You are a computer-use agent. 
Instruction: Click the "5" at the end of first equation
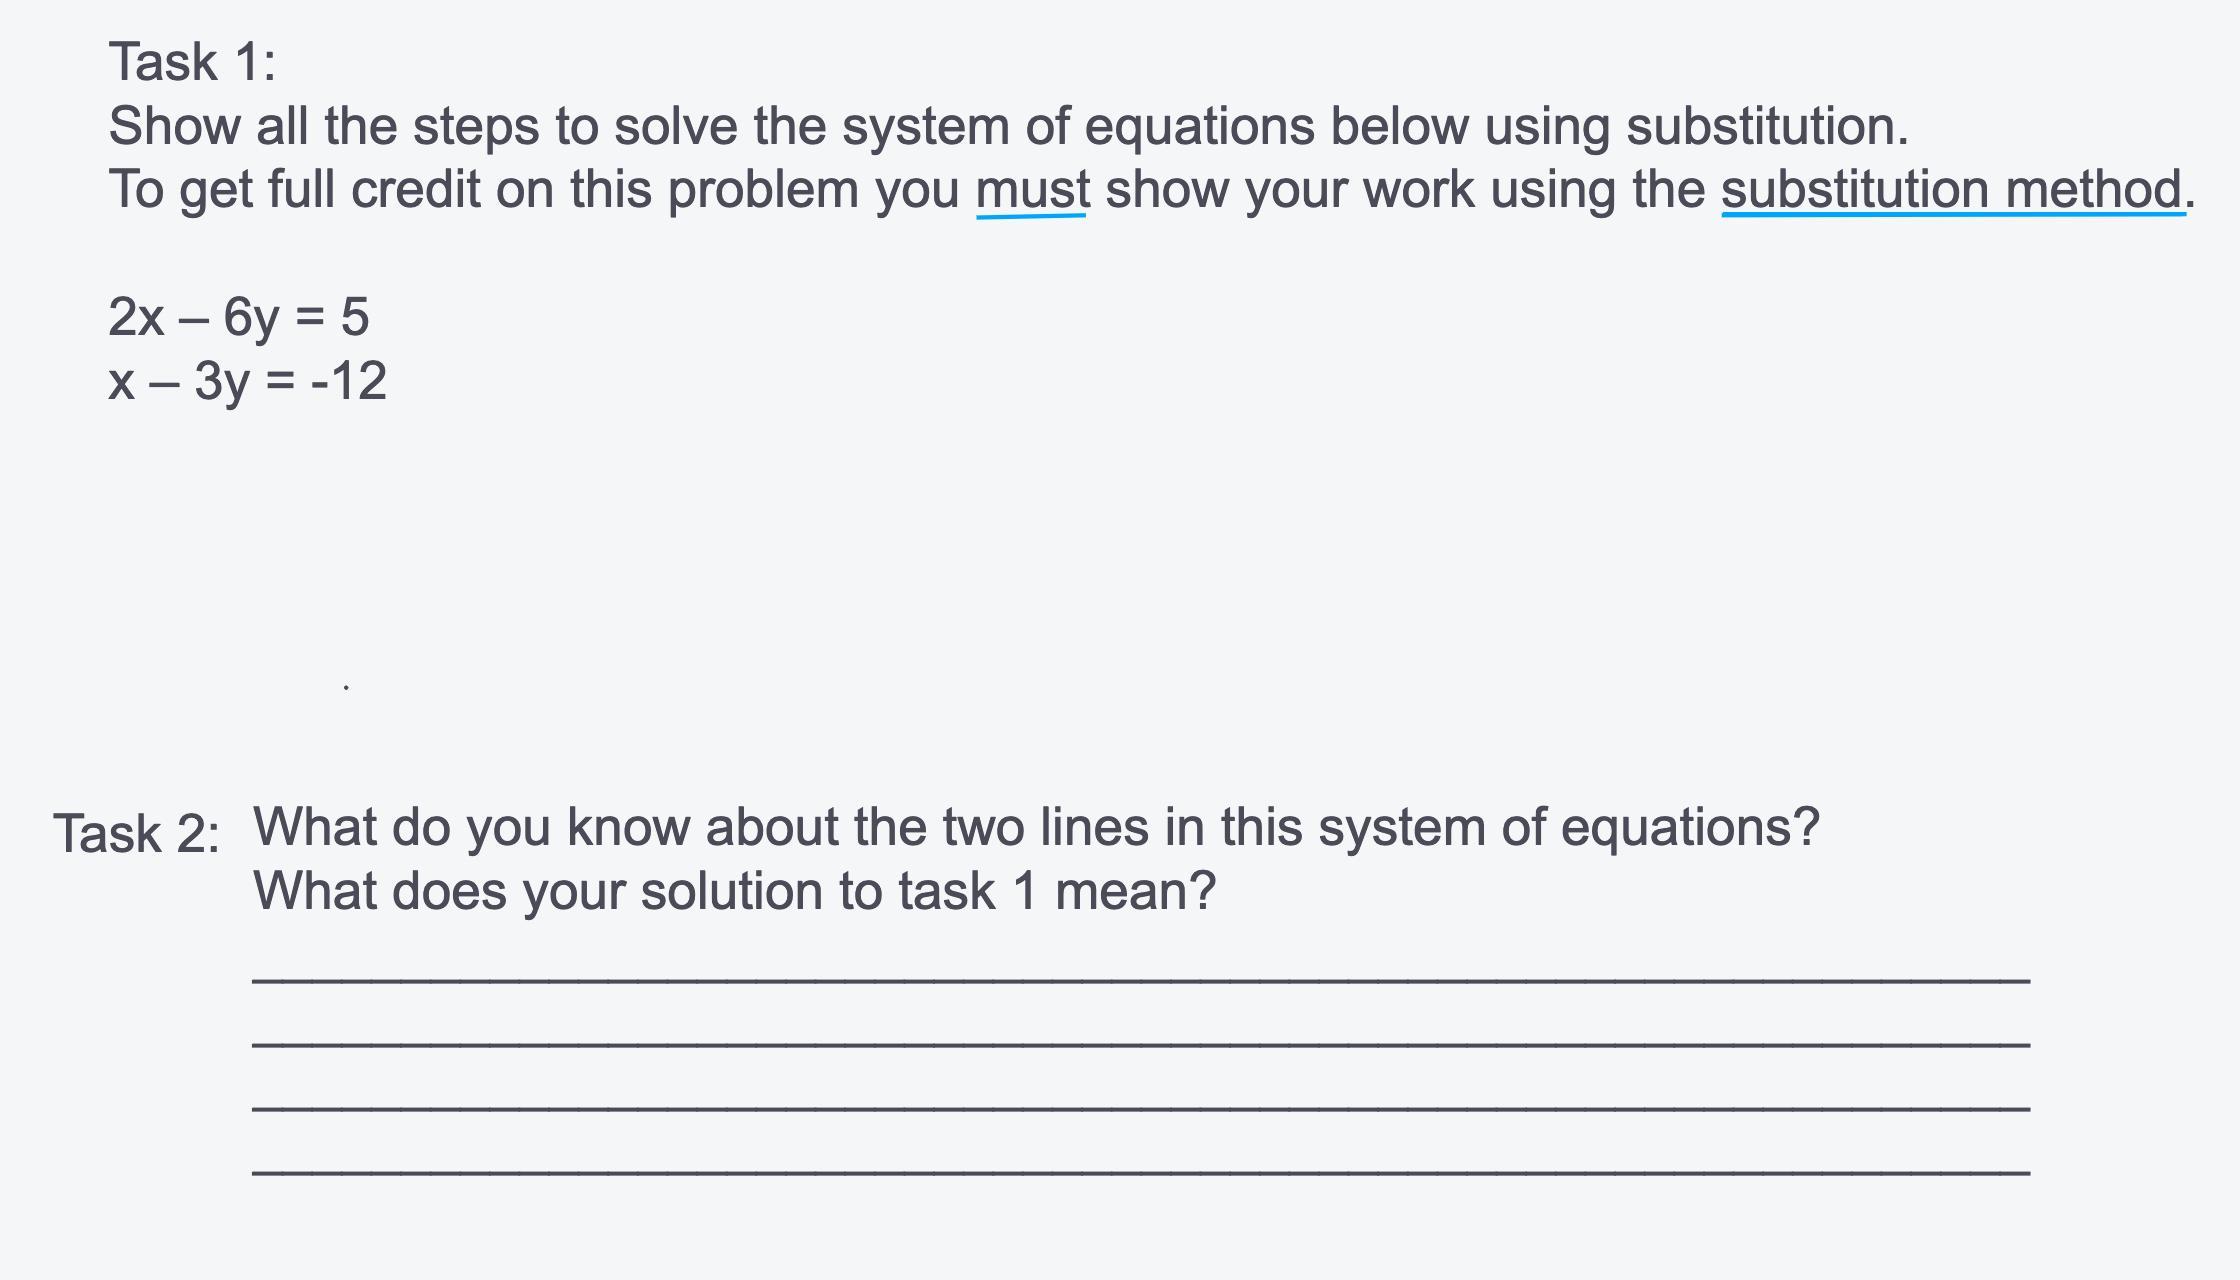click(355, 317)
